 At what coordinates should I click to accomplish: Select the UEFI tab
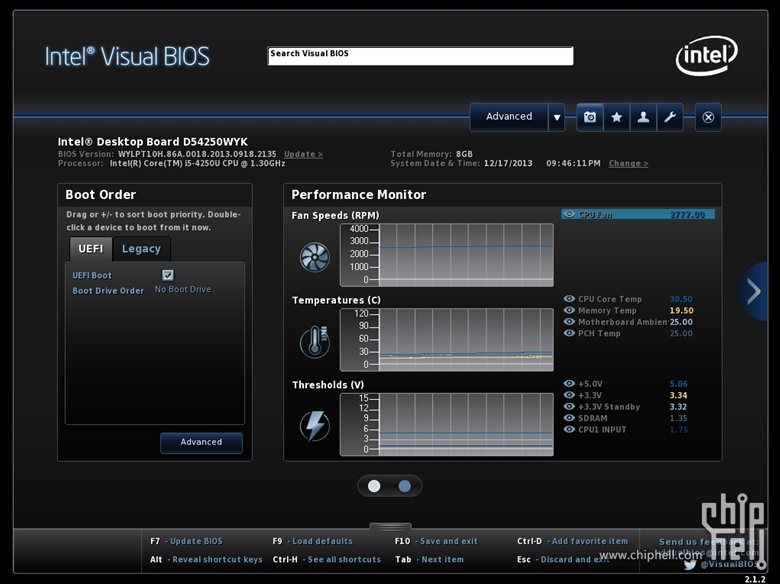pos(91,249)
